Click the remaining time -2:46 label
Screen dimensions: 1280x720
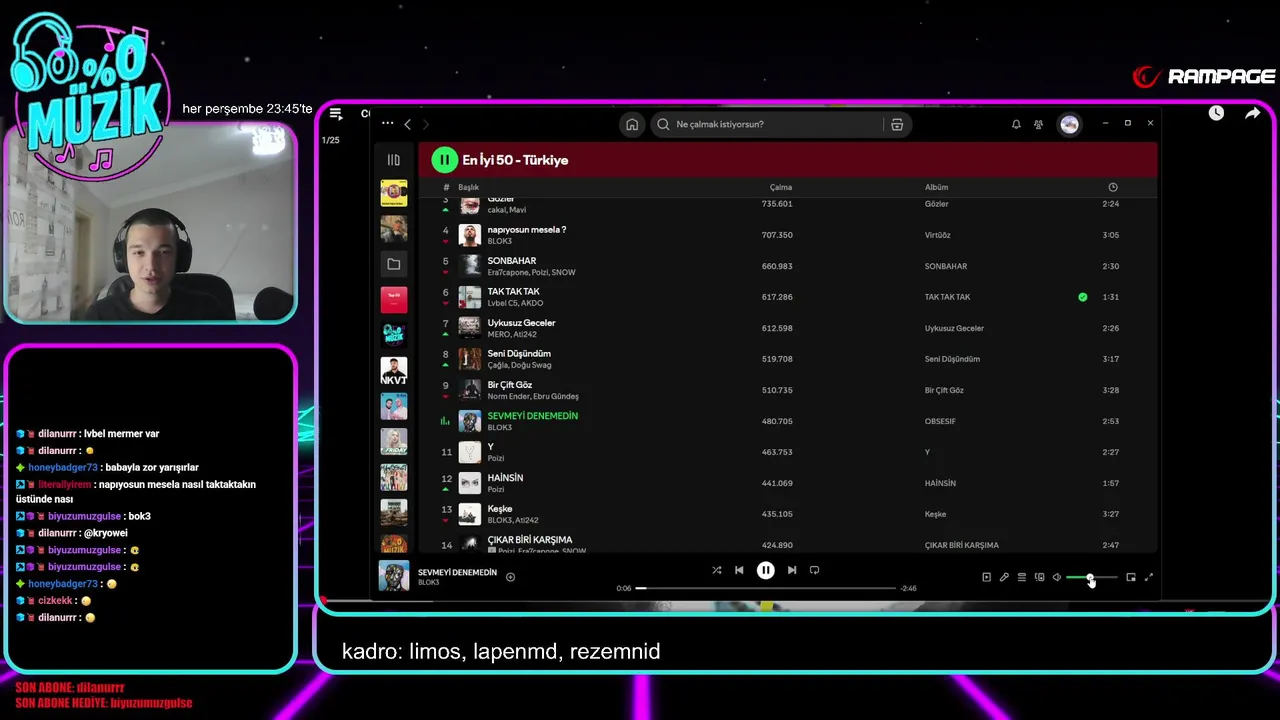point(908,588)
